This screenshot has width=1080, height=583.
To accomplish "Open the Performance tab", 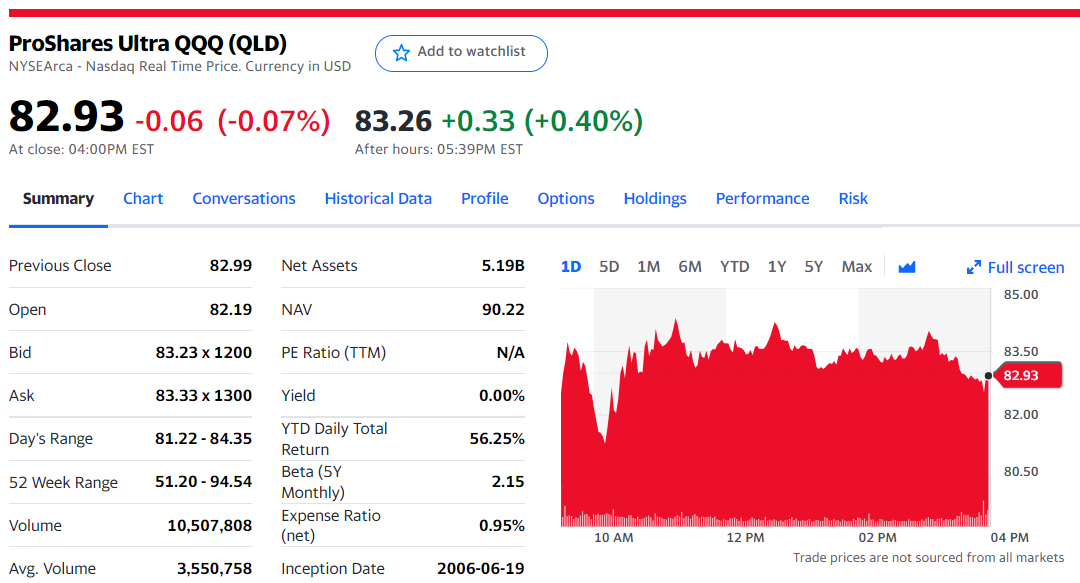I will (762, 198).
